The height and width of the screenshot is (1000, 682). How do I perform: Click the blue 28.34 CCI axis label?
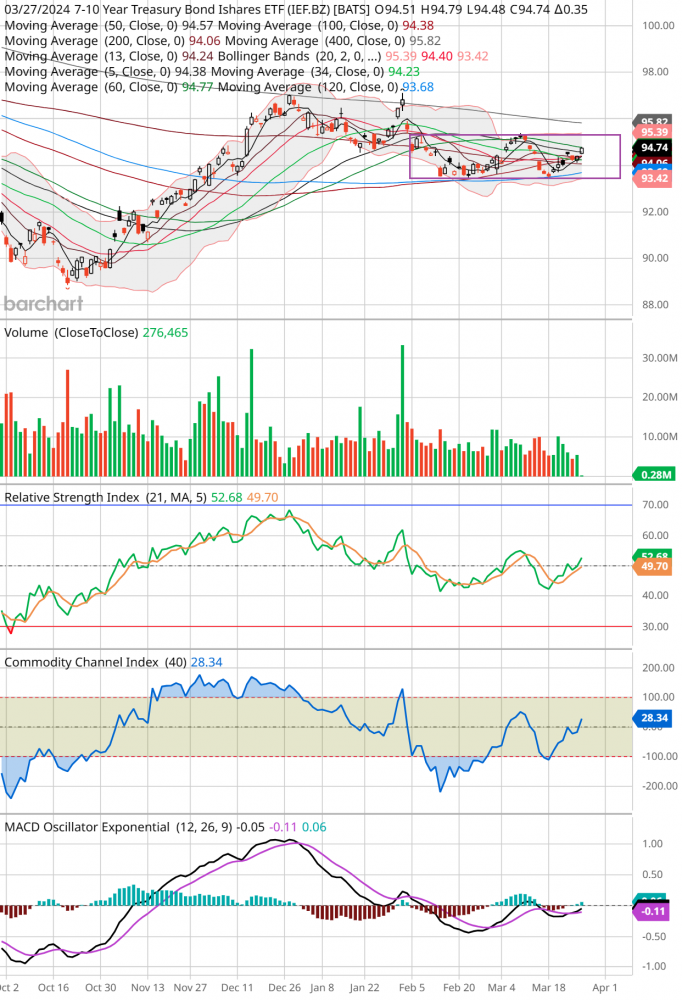(x=655, y=717)
